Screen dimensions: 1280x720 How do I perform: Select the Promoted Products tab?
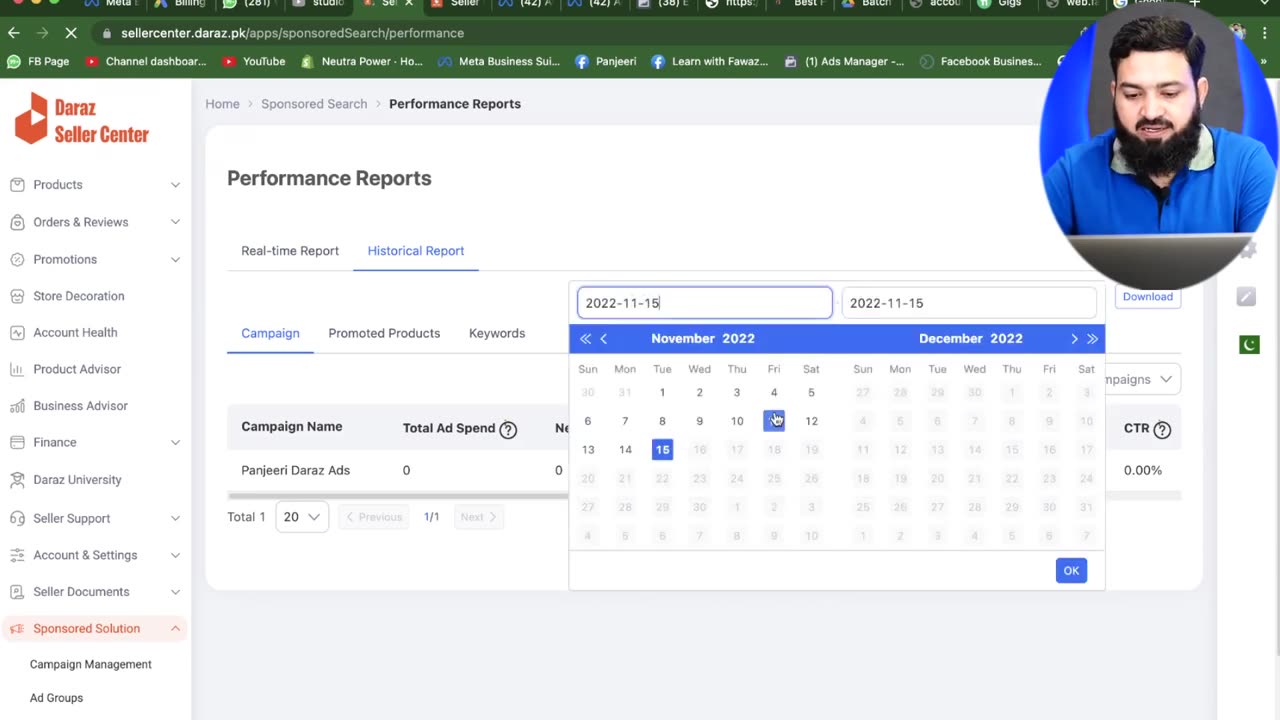coord(384,333)
